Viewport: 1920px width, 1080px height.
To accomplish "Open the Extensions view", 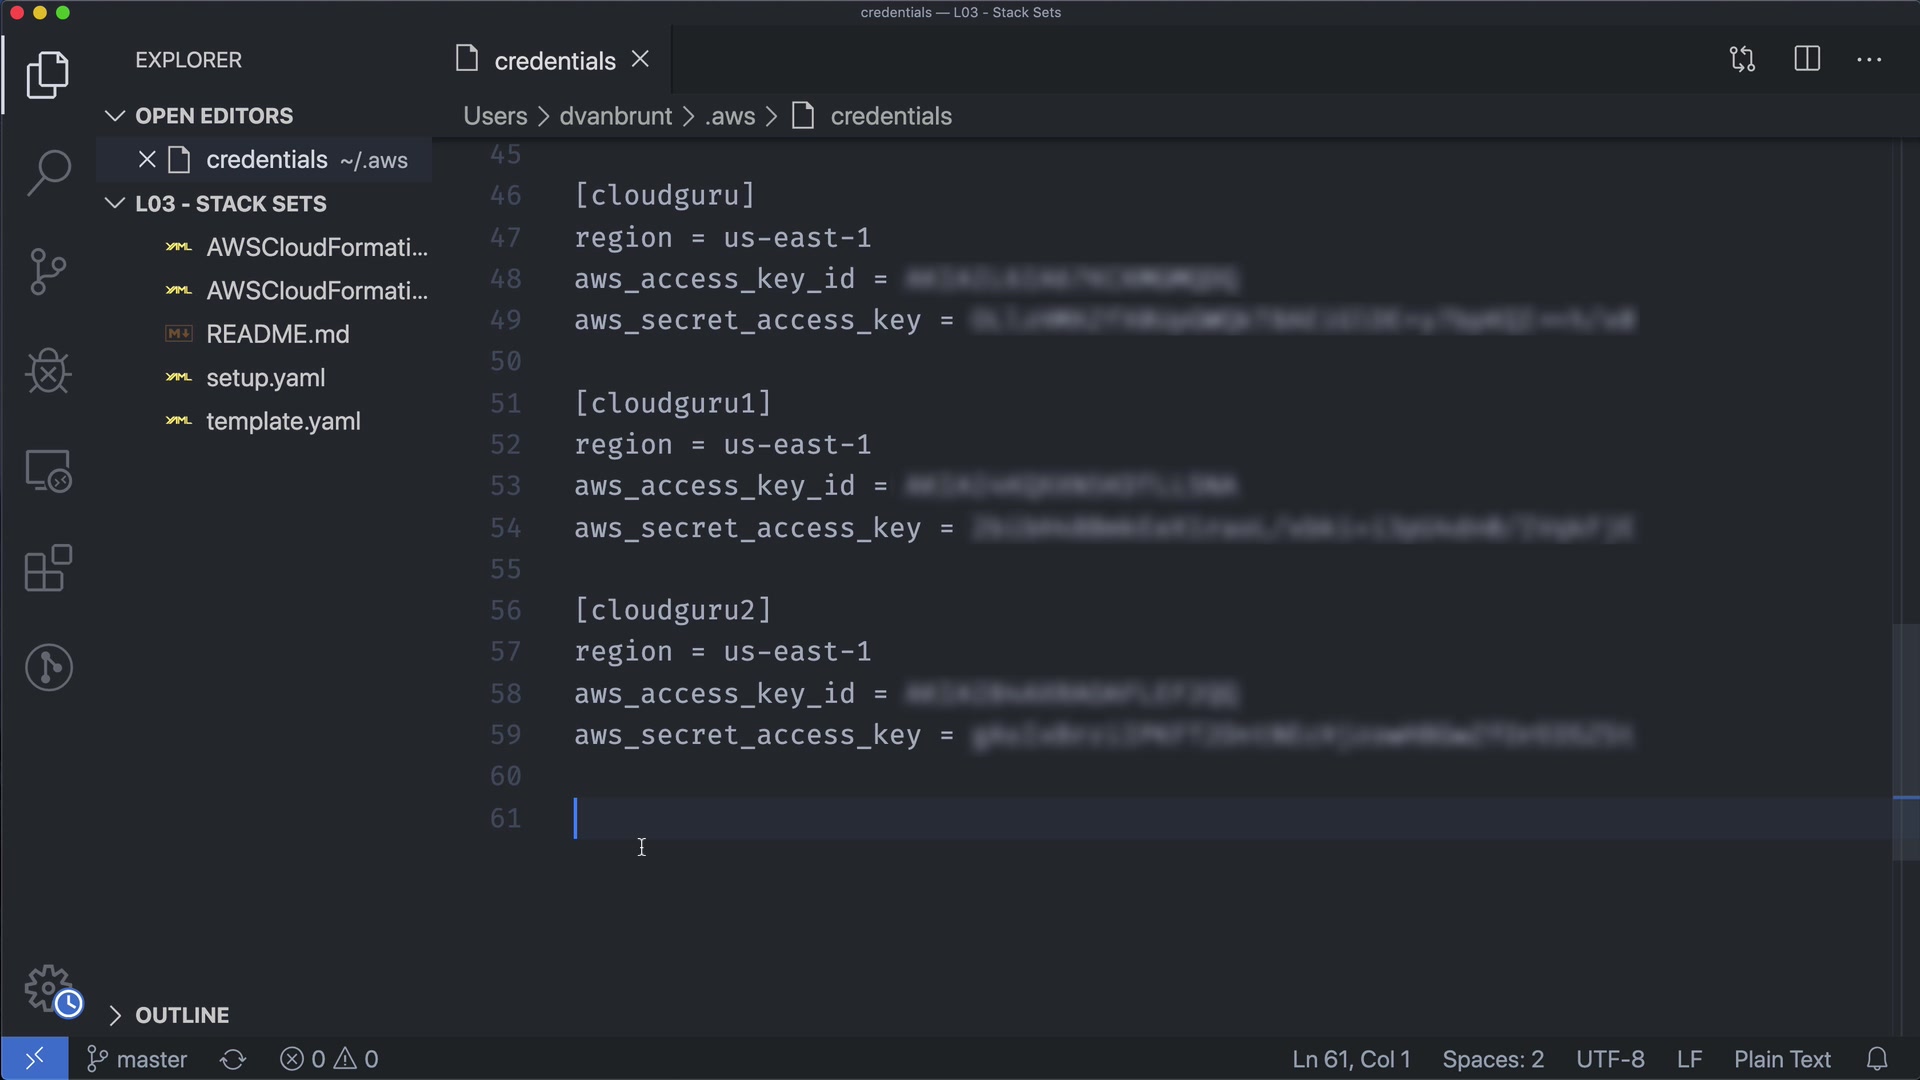I will (x=48, y=569).
